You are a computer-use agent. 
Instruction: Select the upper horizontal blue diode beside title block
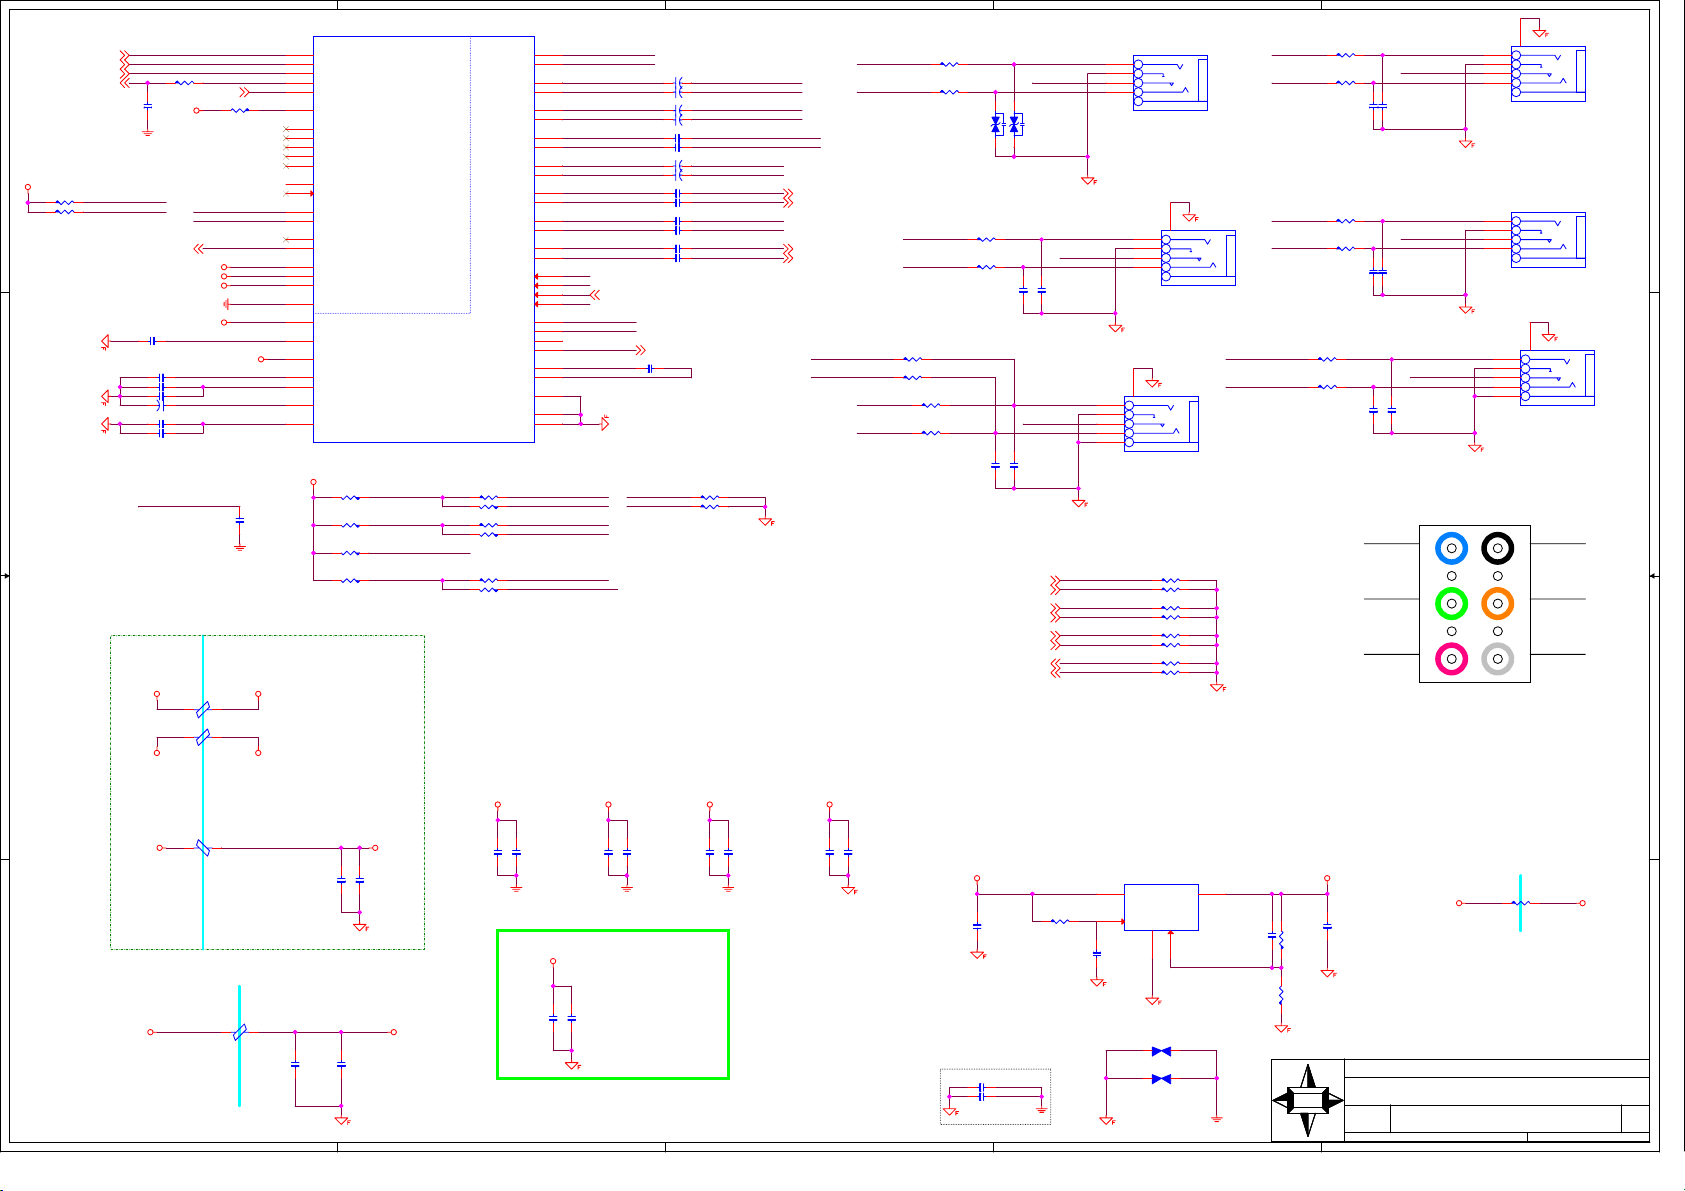(x=1161, y=1051)
